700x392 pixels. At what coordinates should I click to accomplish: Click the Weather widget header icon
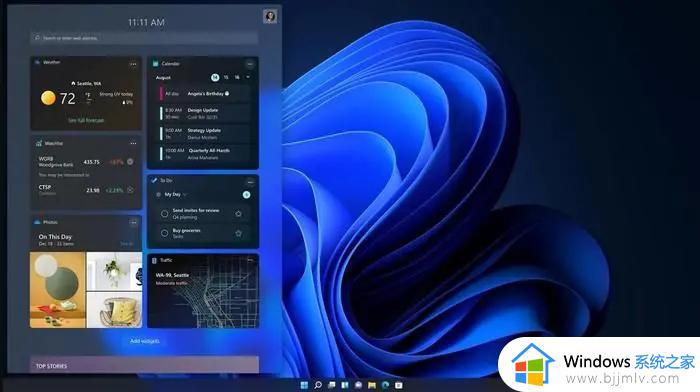tap(38, 63)
